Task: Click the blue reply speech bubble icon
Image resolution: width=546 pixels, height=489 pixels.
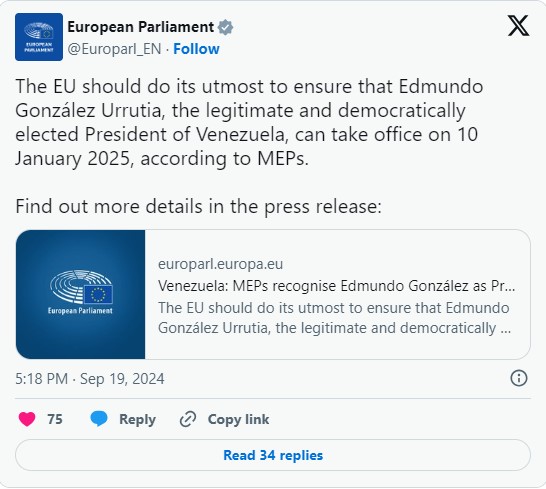Action: coord(99,419)
